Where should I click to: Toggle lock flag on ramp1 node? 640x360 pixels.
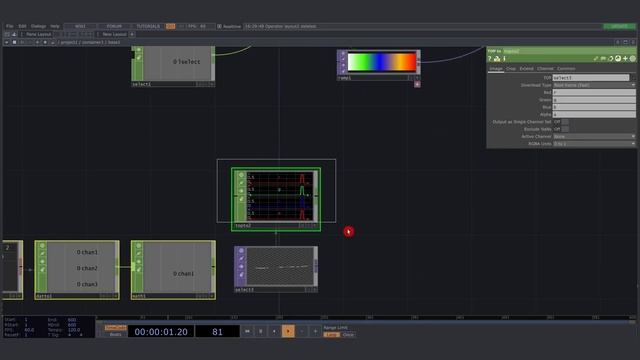point(342,65)
